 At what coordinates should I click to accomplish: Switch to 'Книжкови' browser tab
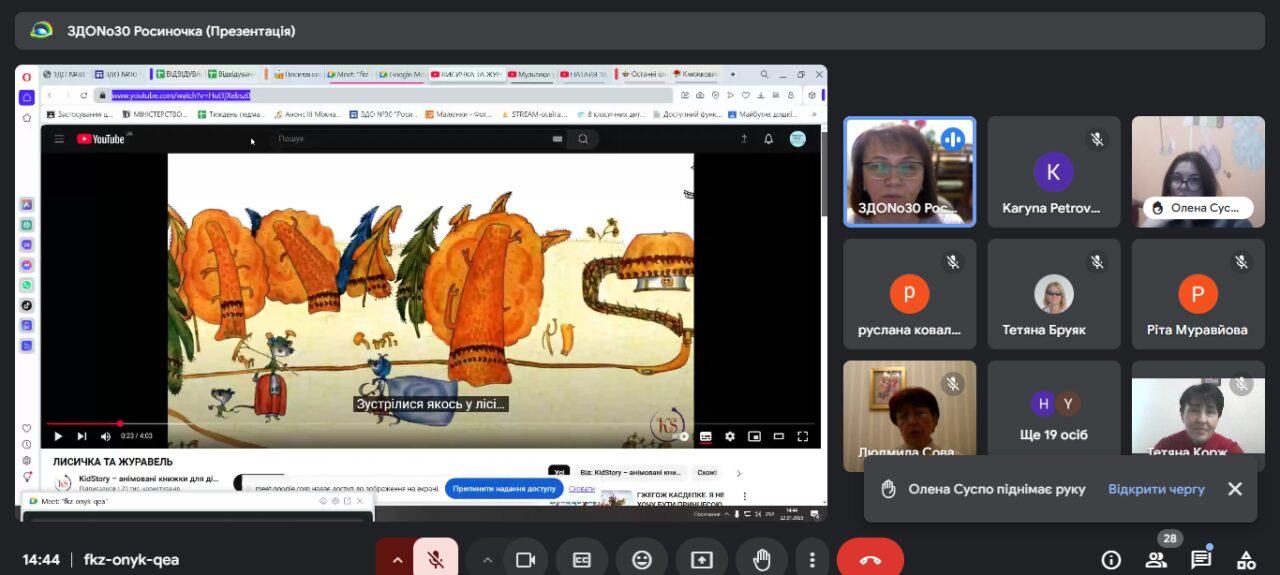point(695,74)
